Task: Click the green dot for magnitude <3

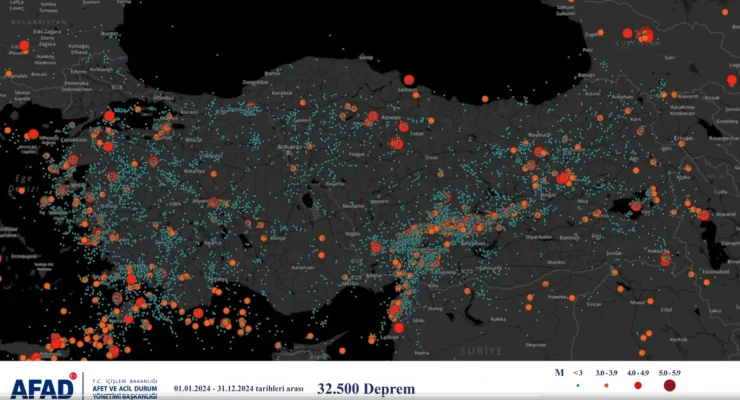Action: click(577, 385)
